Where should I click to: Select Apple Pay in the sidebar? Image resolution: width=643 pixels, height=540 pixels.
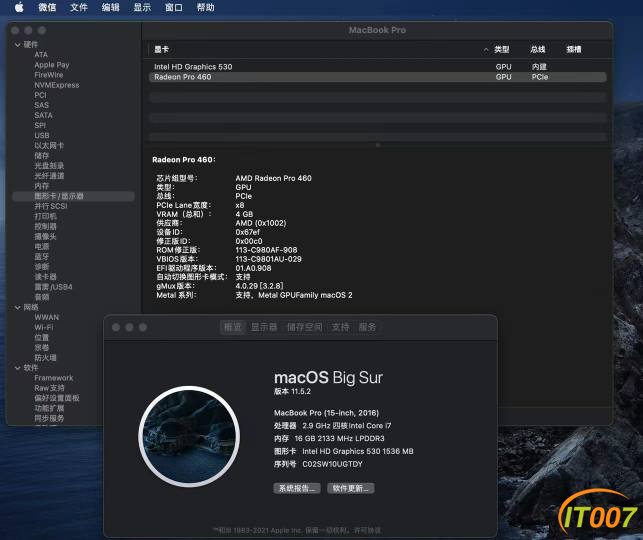click(52, 65)
